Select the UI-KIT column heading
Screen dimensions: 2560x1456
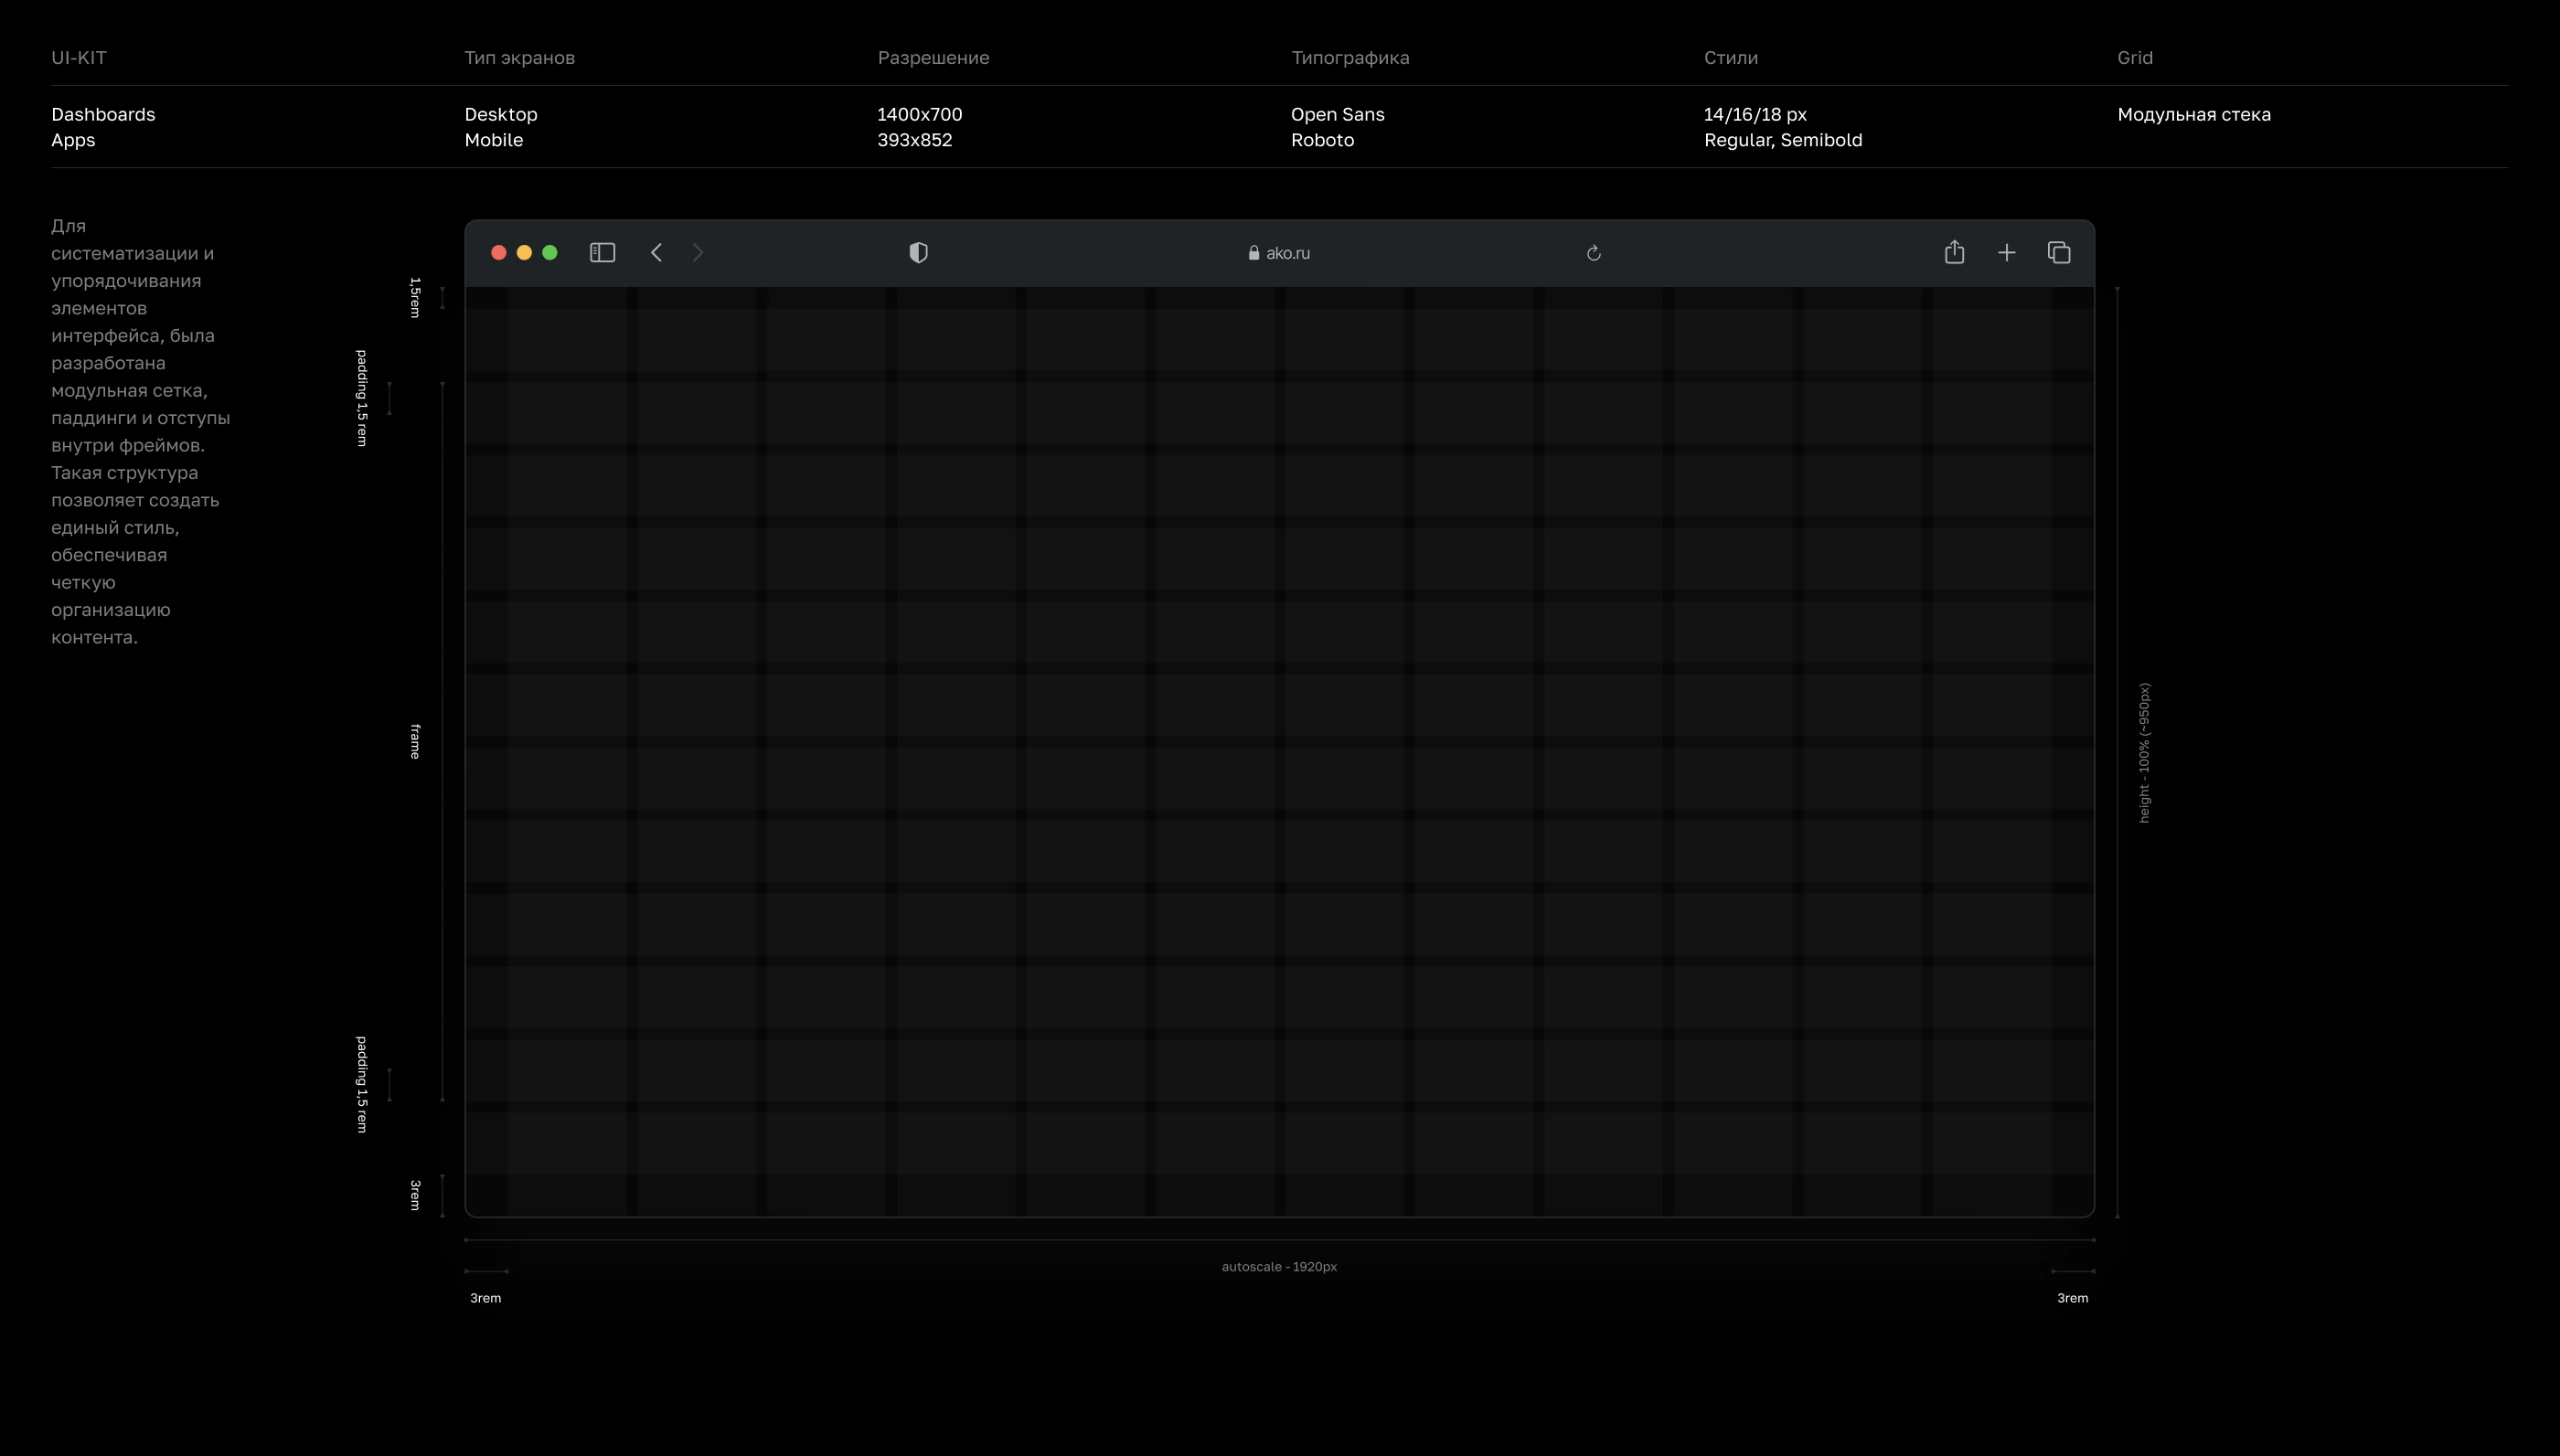coord(79,58)
